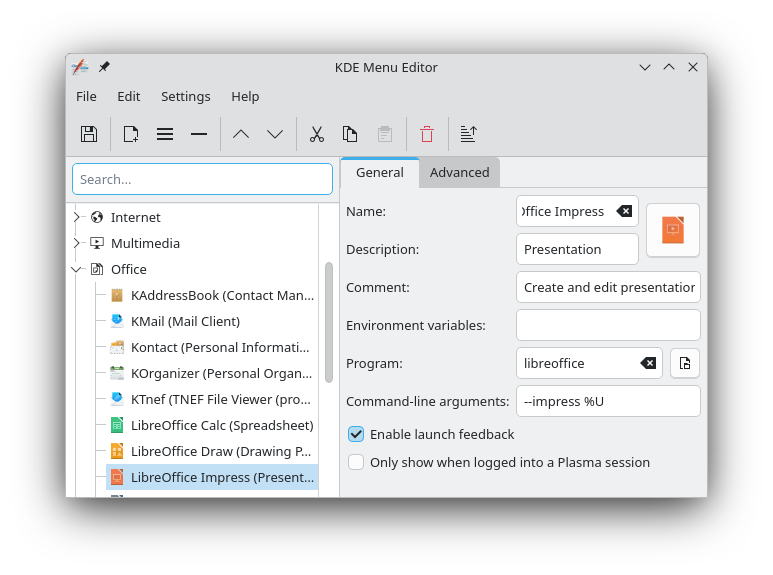Click the New Item toolbar icon
This screenshot has width=773, height=575.
(131, 134)
